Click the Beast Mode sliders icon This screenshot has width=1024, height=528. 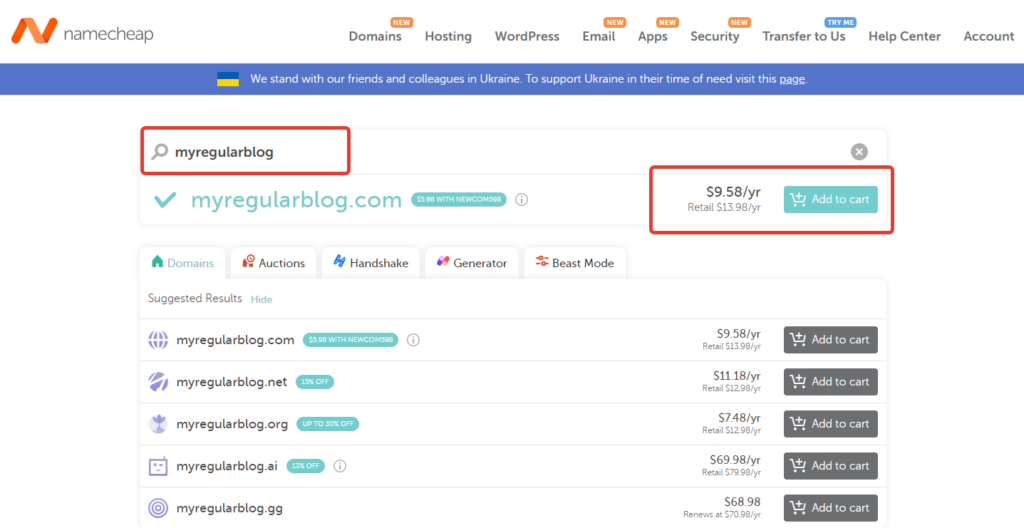pos(542,261)
